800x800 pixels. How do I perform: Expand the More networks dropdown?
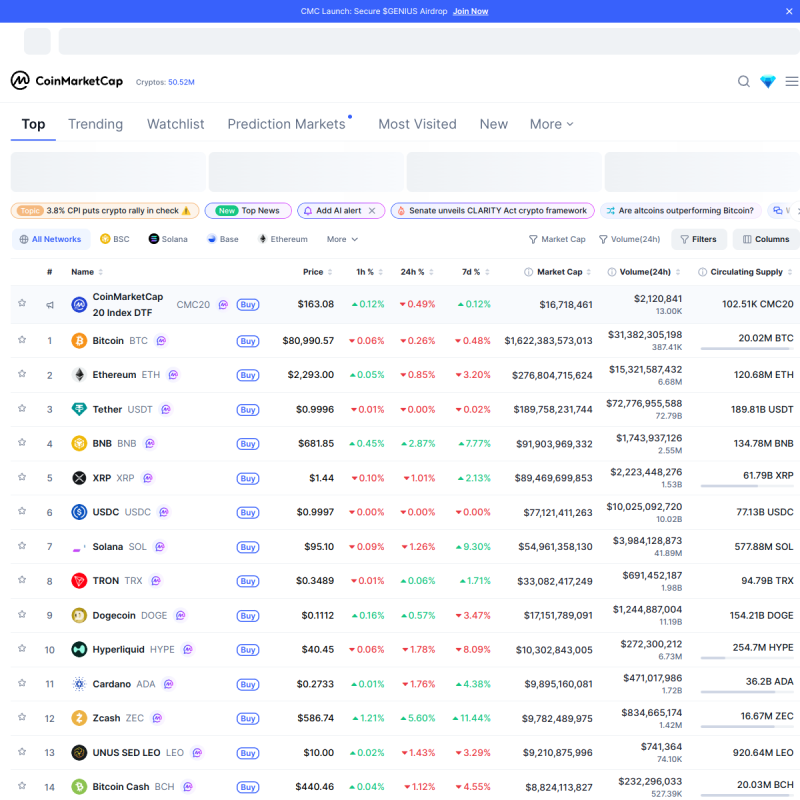(342, 239)
